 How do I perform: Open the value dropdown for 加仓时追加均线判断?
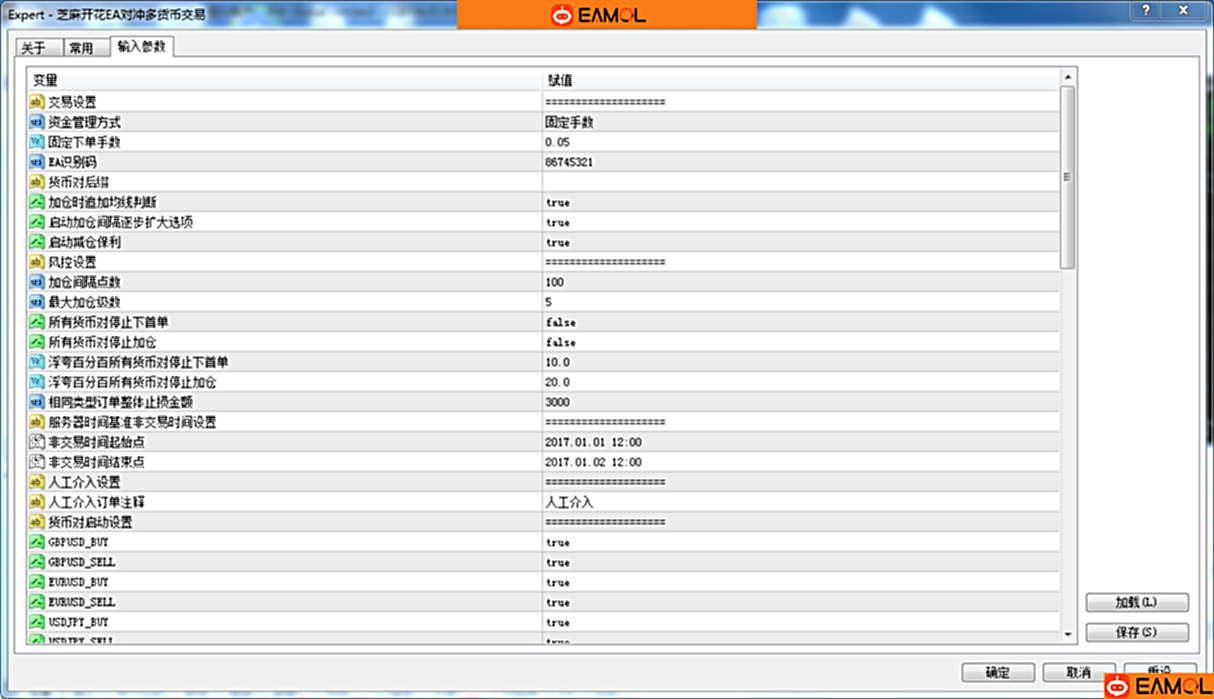click(558, 202)
